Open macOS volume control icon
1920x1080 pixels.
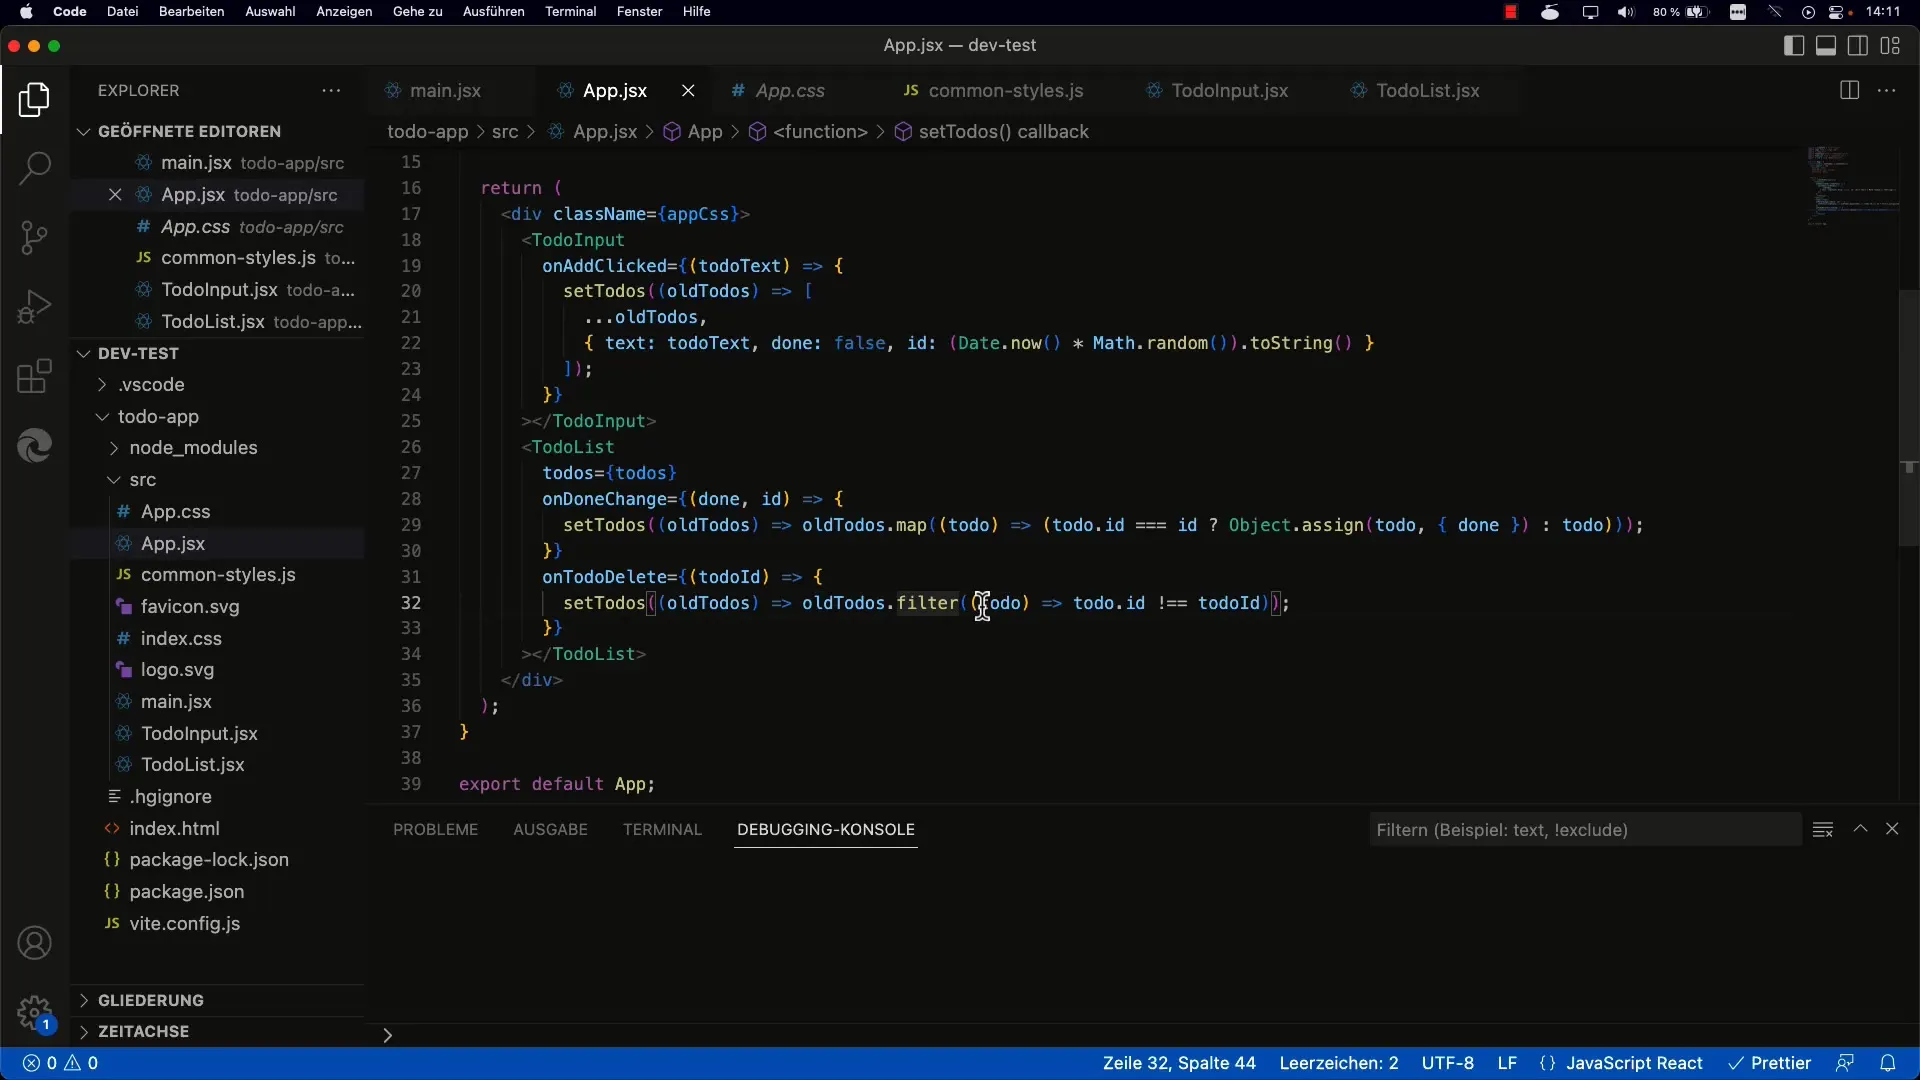click(1626, 12)
